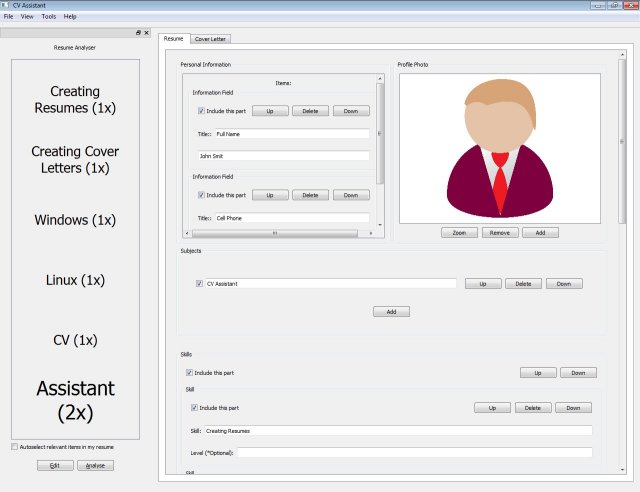Add a new subject
This screenshot has height=492, width=640.
(x=391, y=312)
